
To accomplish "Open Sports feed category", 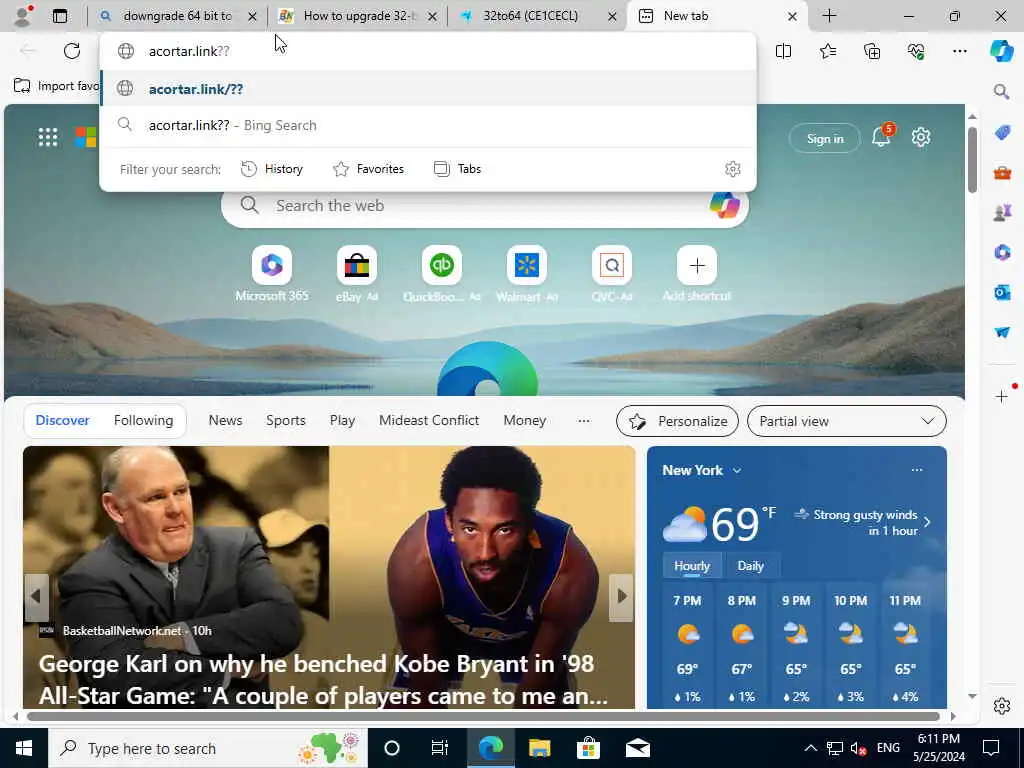I will [285, 421].
